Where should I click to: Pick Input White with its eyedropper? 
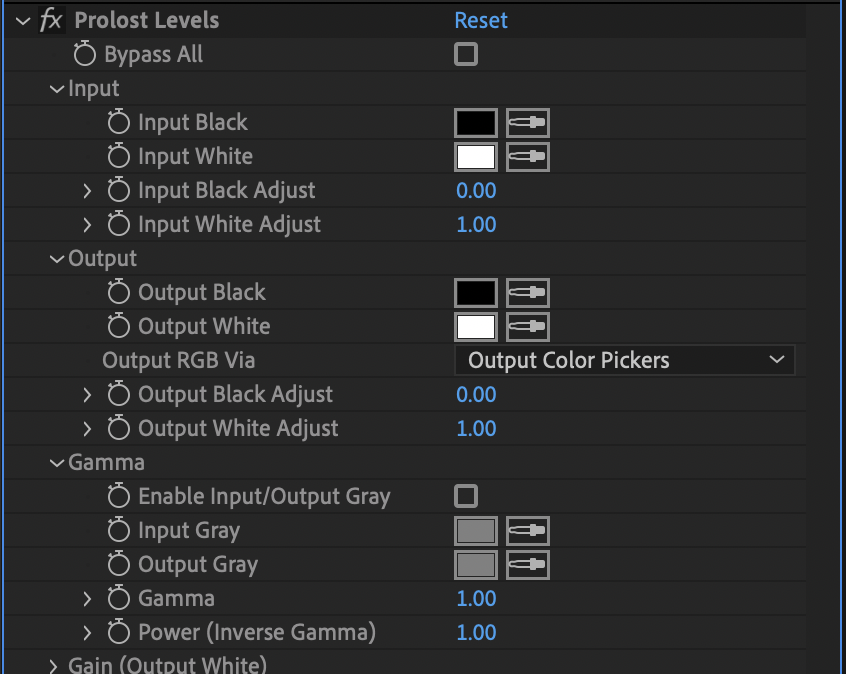tap(528, 156)
